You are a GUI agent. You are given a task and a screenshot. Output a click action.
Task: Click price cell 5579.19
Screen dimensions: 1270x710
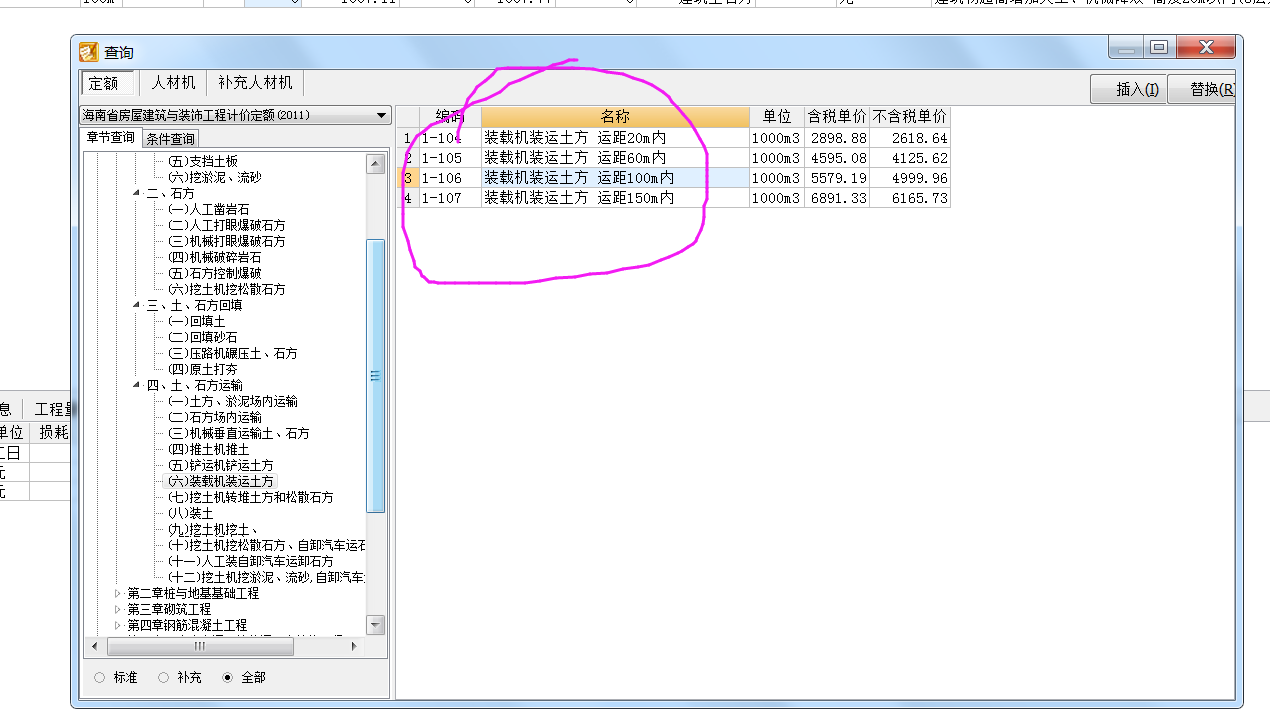tap(837, 178)
